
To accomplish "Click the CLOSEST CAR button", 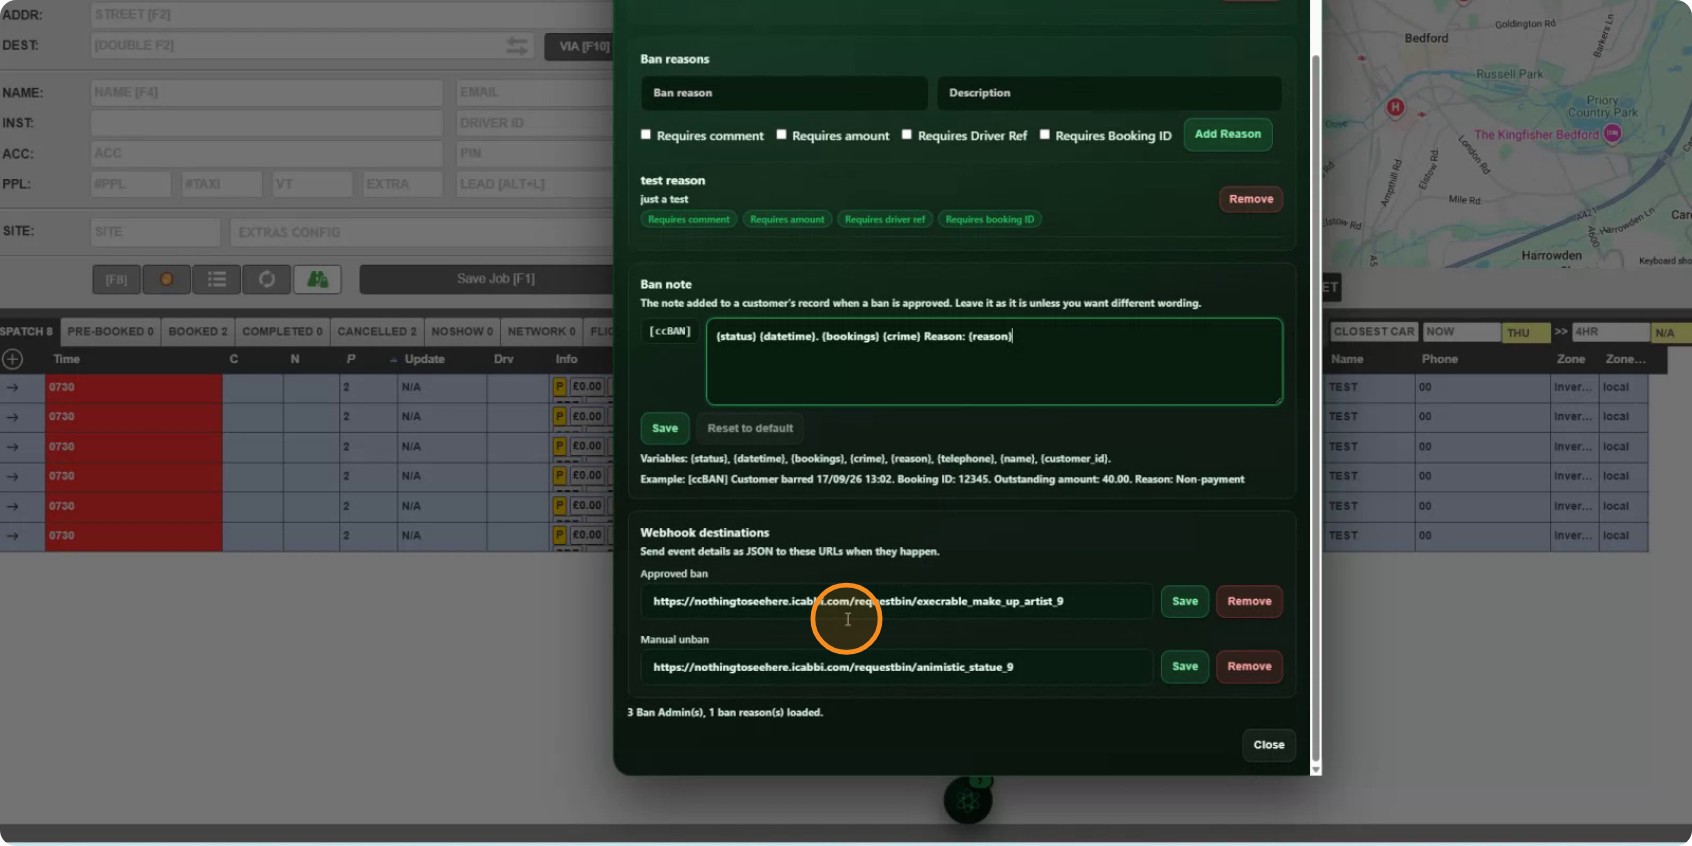I will (x=1374, y=332).
